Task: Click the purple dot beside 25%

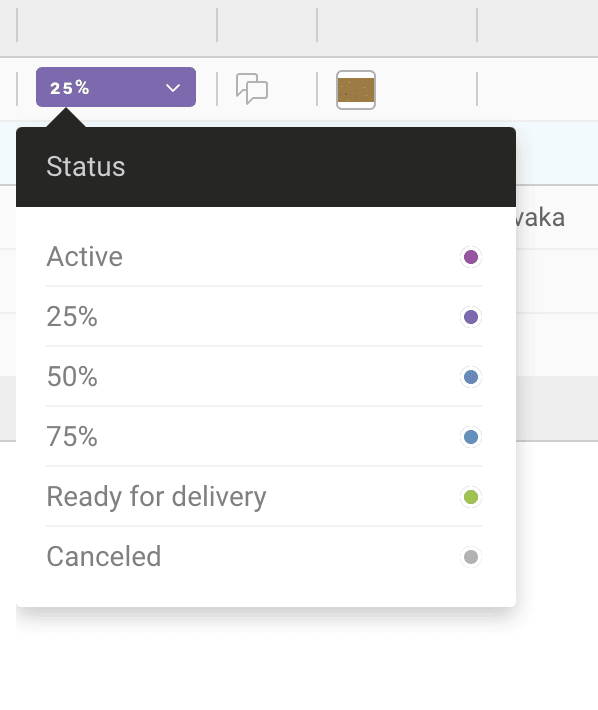Action: click(471, 317)
